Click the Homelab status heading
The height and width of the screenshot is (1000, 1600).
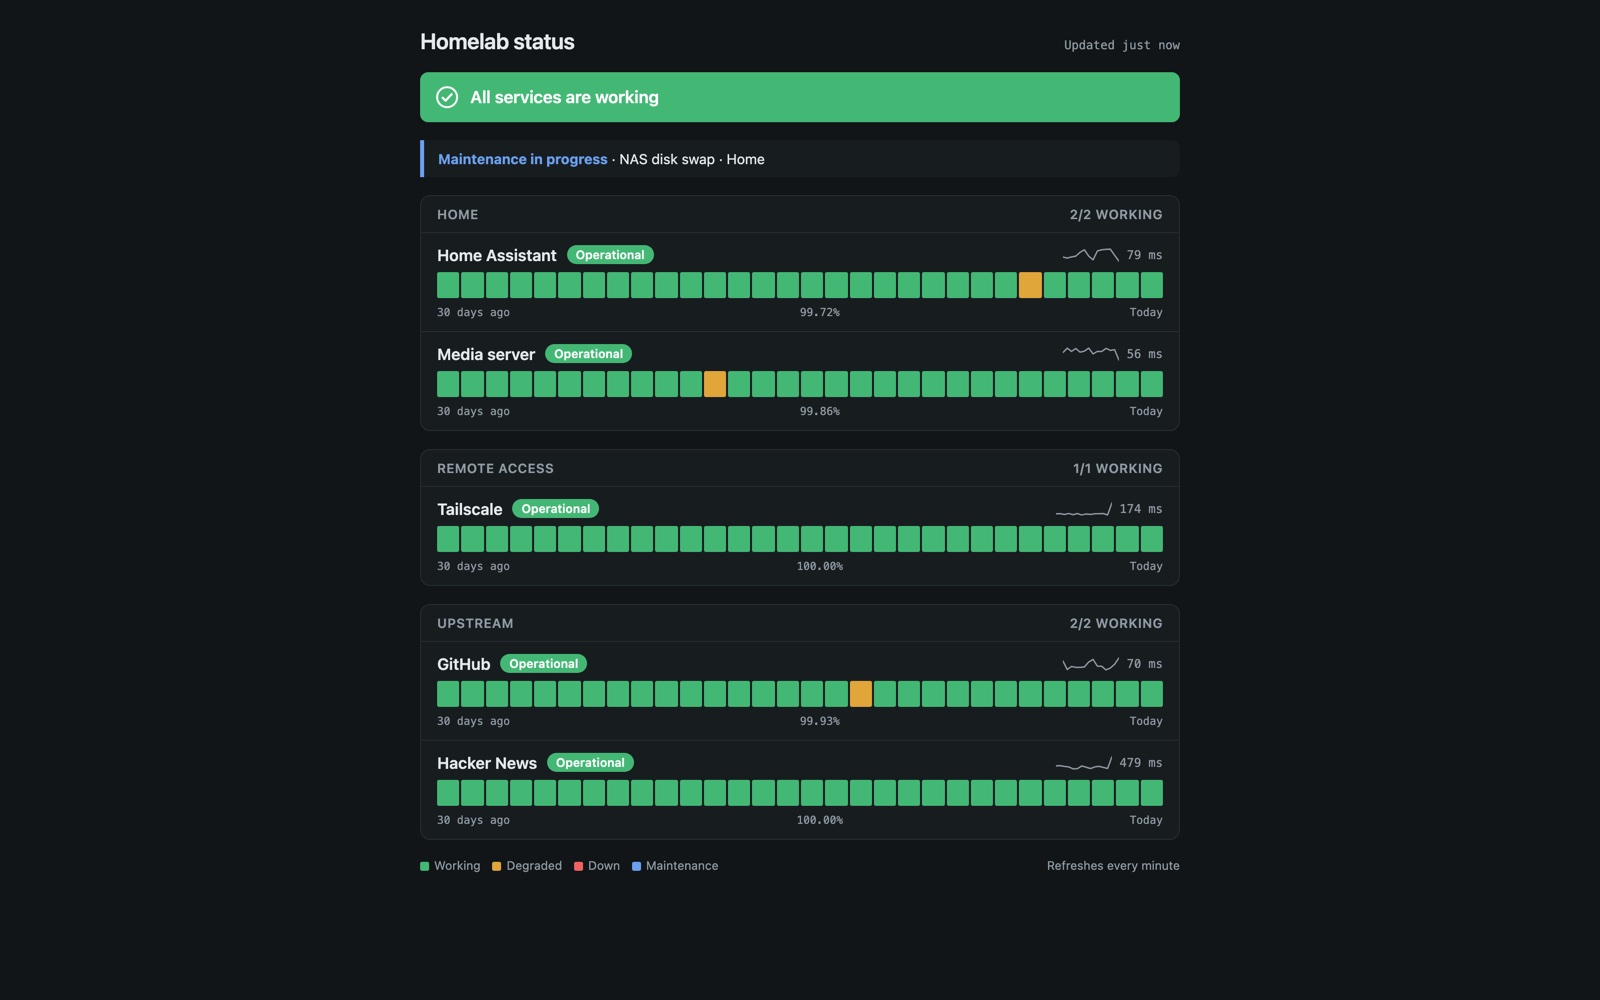[497, 42]
